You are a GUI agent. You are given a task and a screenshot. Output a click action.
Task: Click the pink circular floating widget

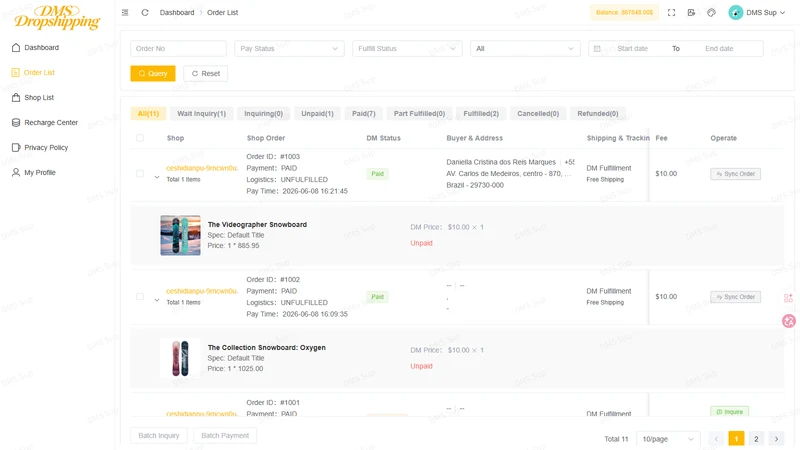tap(789, 321)
